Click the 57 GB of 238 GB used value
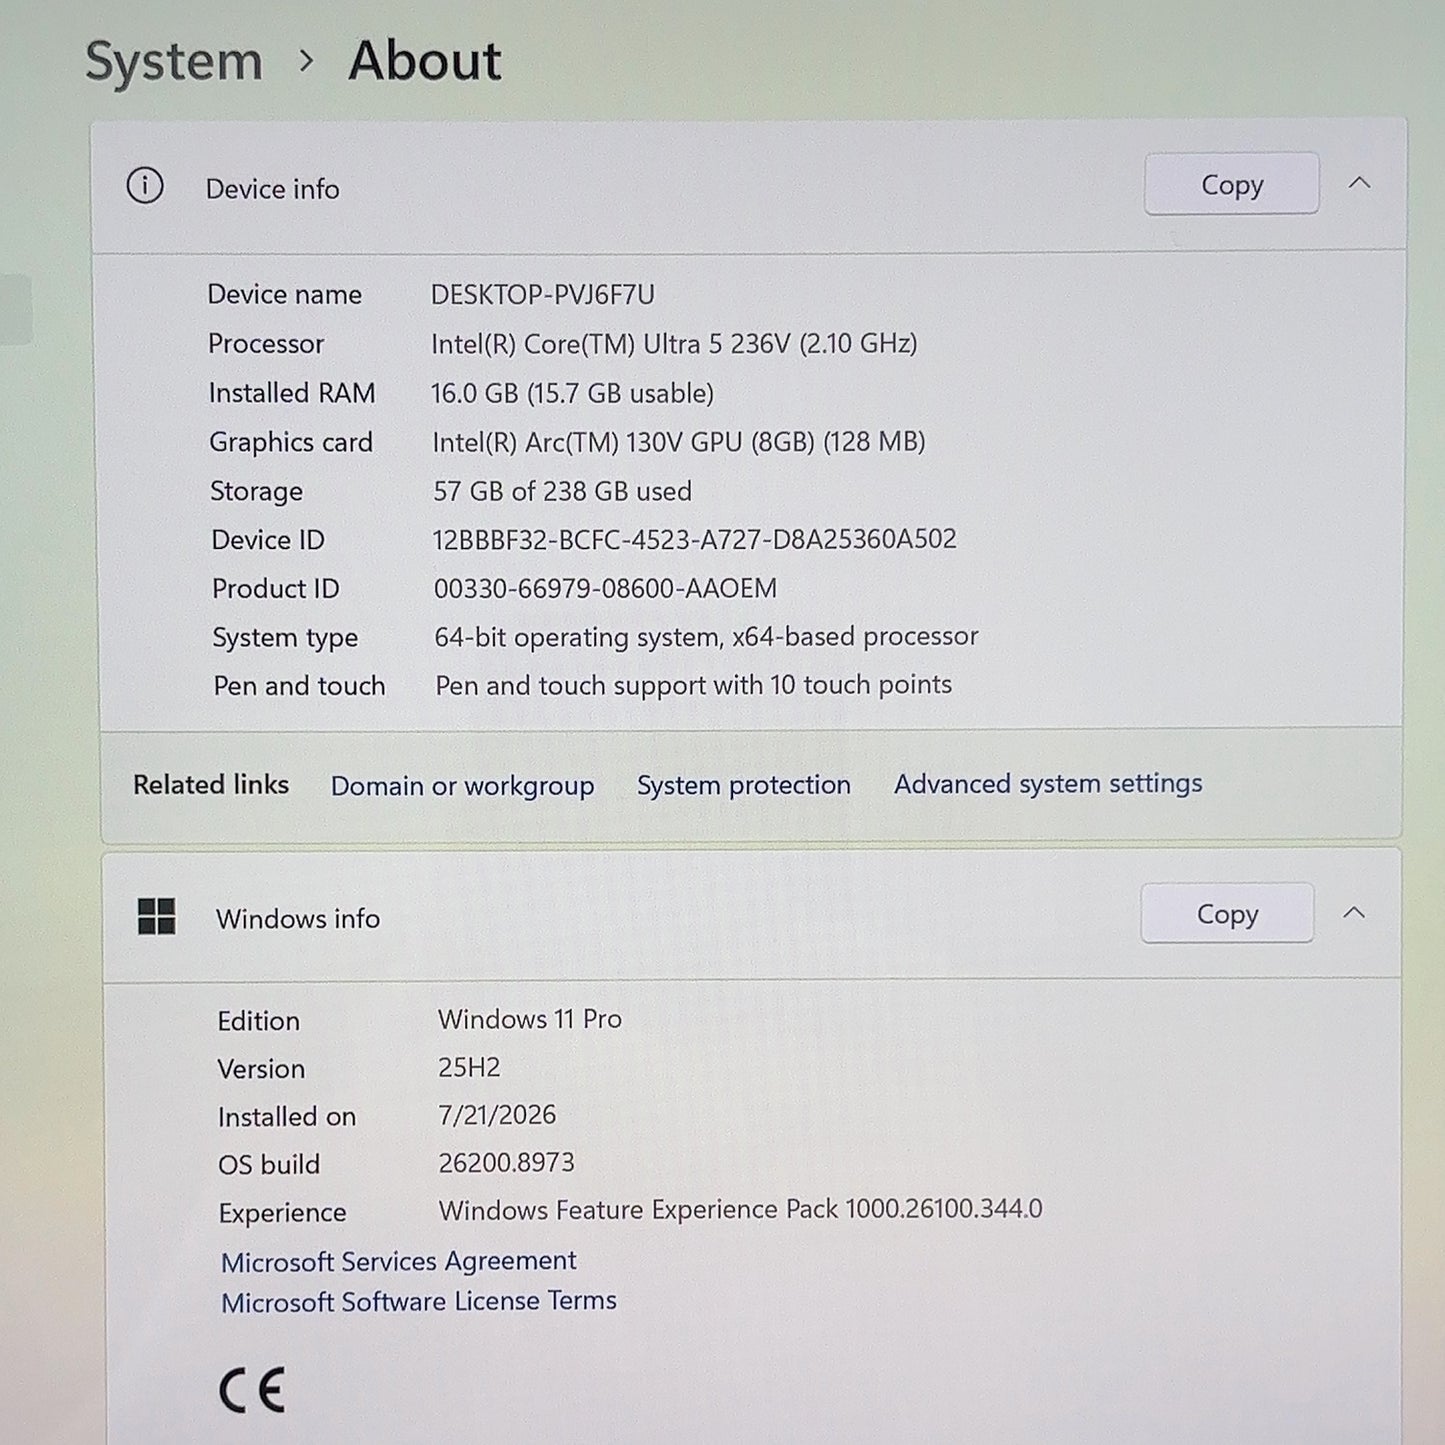The image size is (1445, 1445). click(x=562, y=491)
